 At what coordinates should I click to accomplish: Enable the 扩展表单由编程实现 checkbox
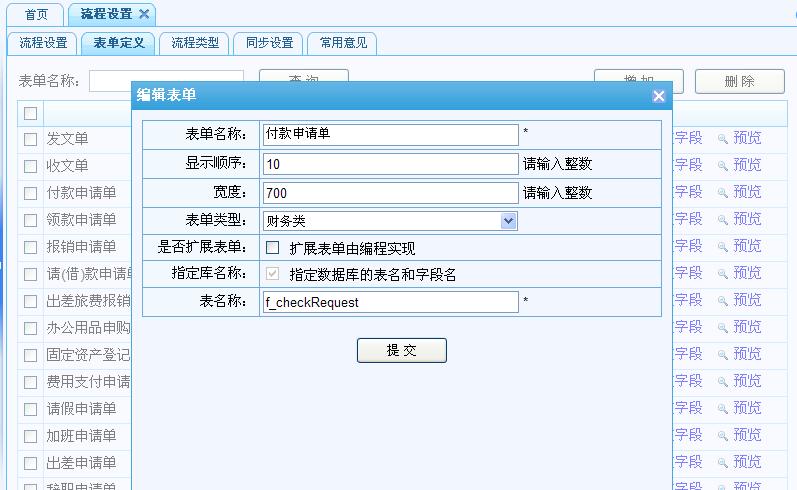coord(272,248)
